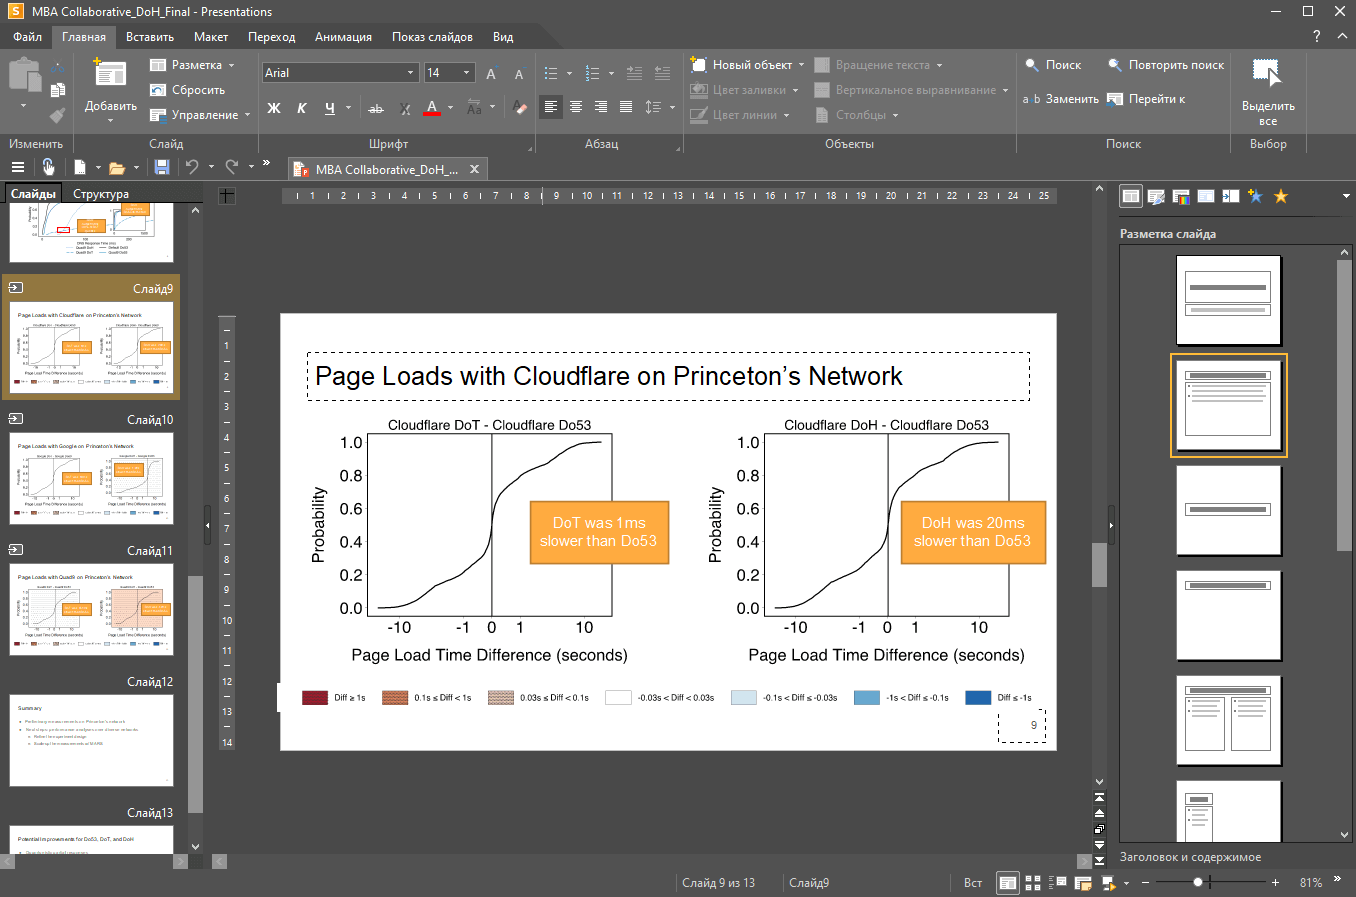Image resolution: width=1356 pixels, height=897 pixels.
Task: Click the increase font size icon
Action: (491, 73)
